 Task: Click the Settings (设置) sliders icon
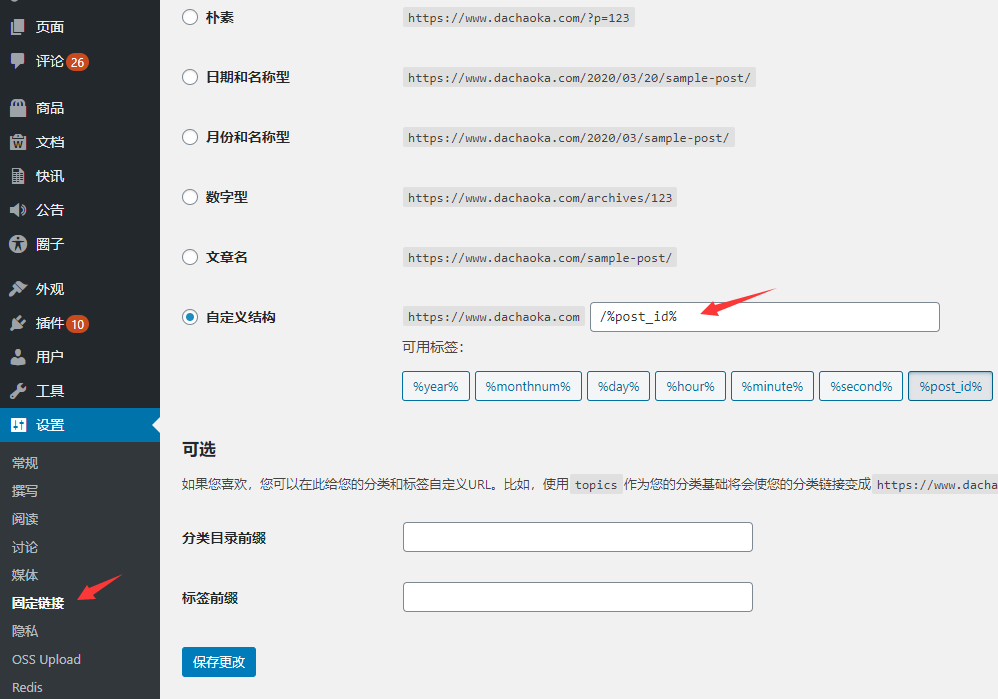pyautogui.click(x=18, y=425)
